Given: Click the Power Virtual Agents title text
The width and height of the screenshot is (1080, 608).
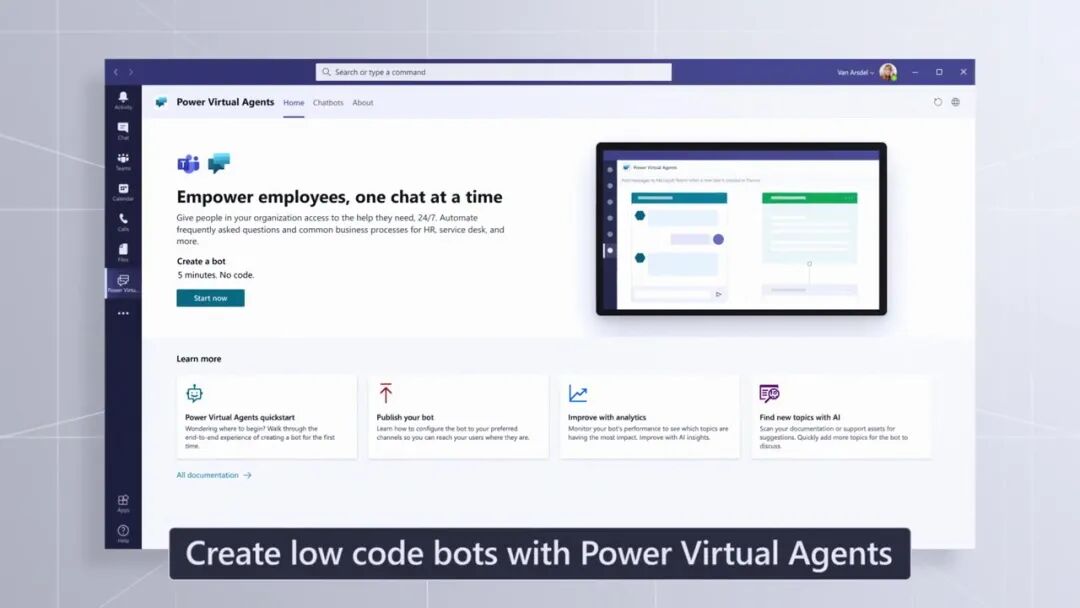Looking at the screenshot, I should click(225, 102).
